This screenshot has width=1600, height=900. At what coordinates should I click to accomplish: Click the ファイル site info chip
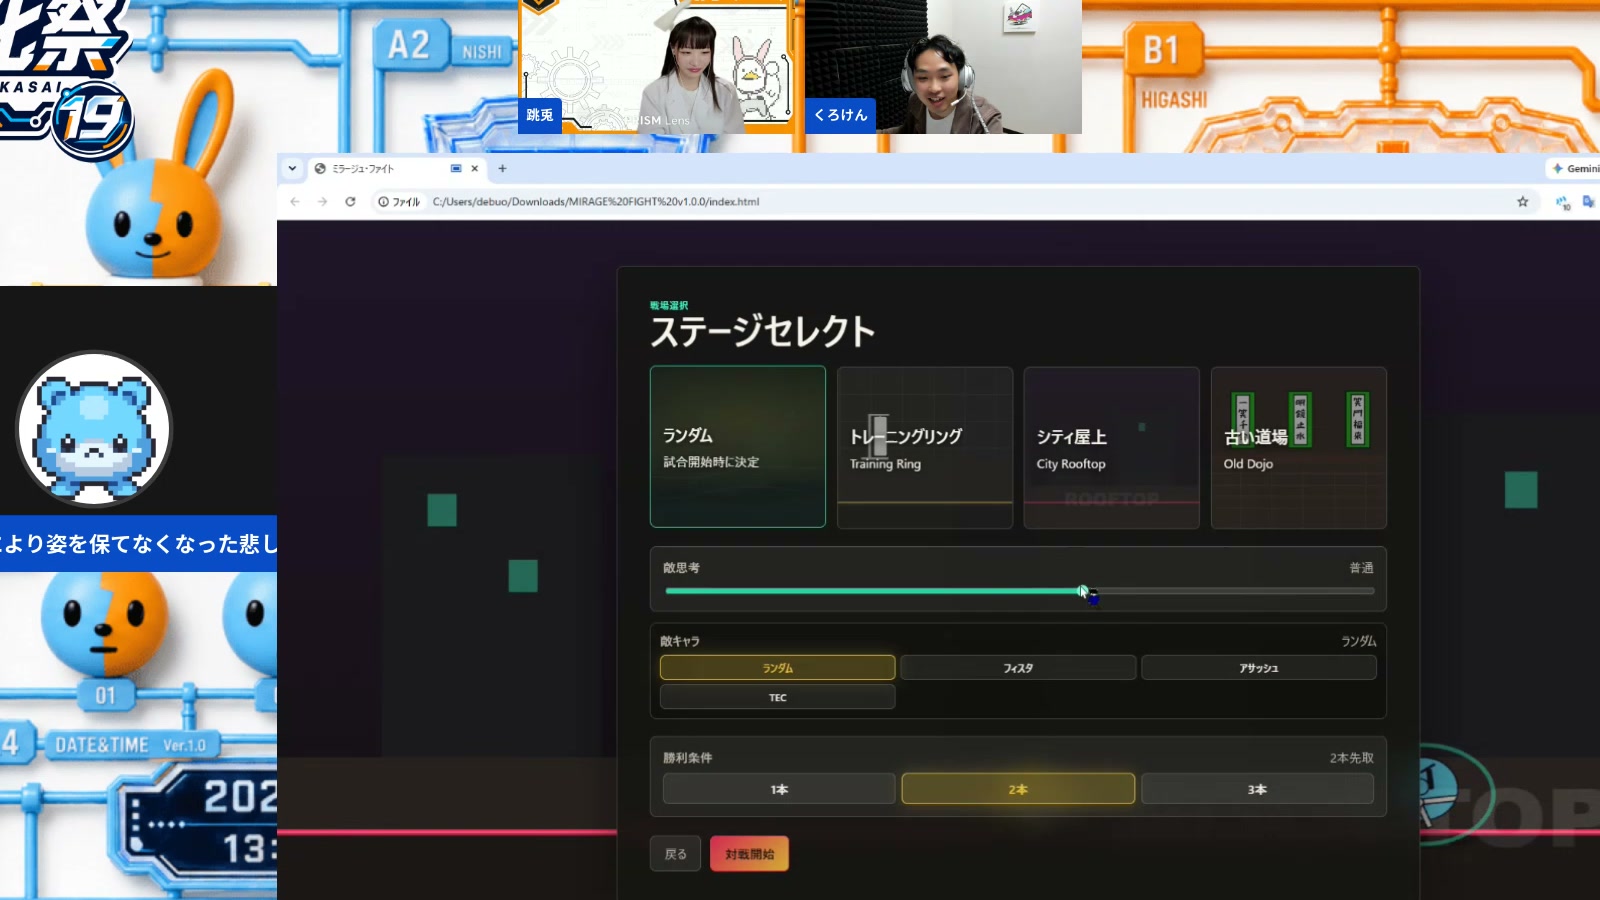pos(399,201)
